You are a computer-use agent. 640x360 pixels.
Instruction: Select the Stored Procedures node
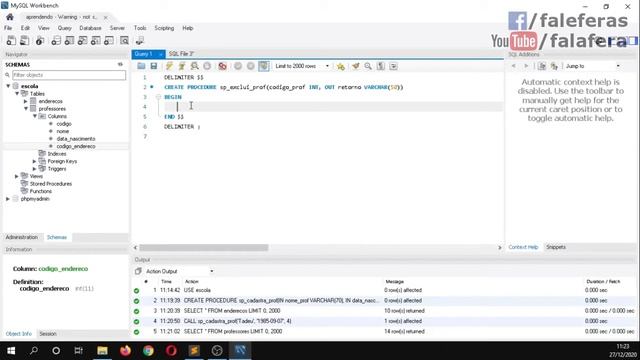51,184
